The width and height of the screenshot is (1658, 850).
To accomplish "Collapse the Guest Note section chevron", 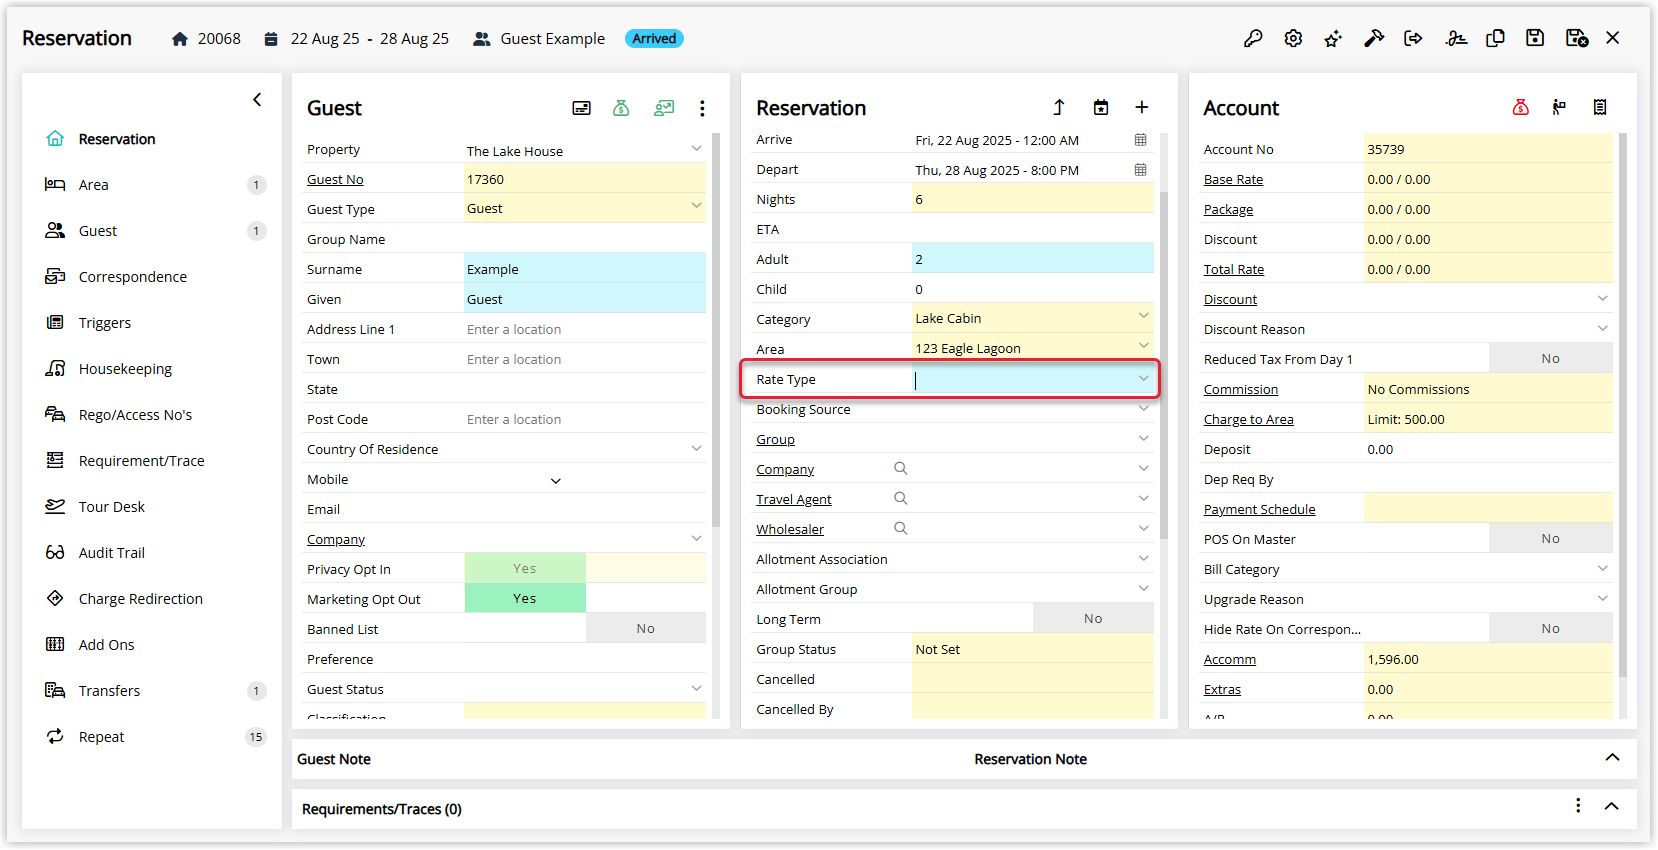I will [x=1612, y=758].
